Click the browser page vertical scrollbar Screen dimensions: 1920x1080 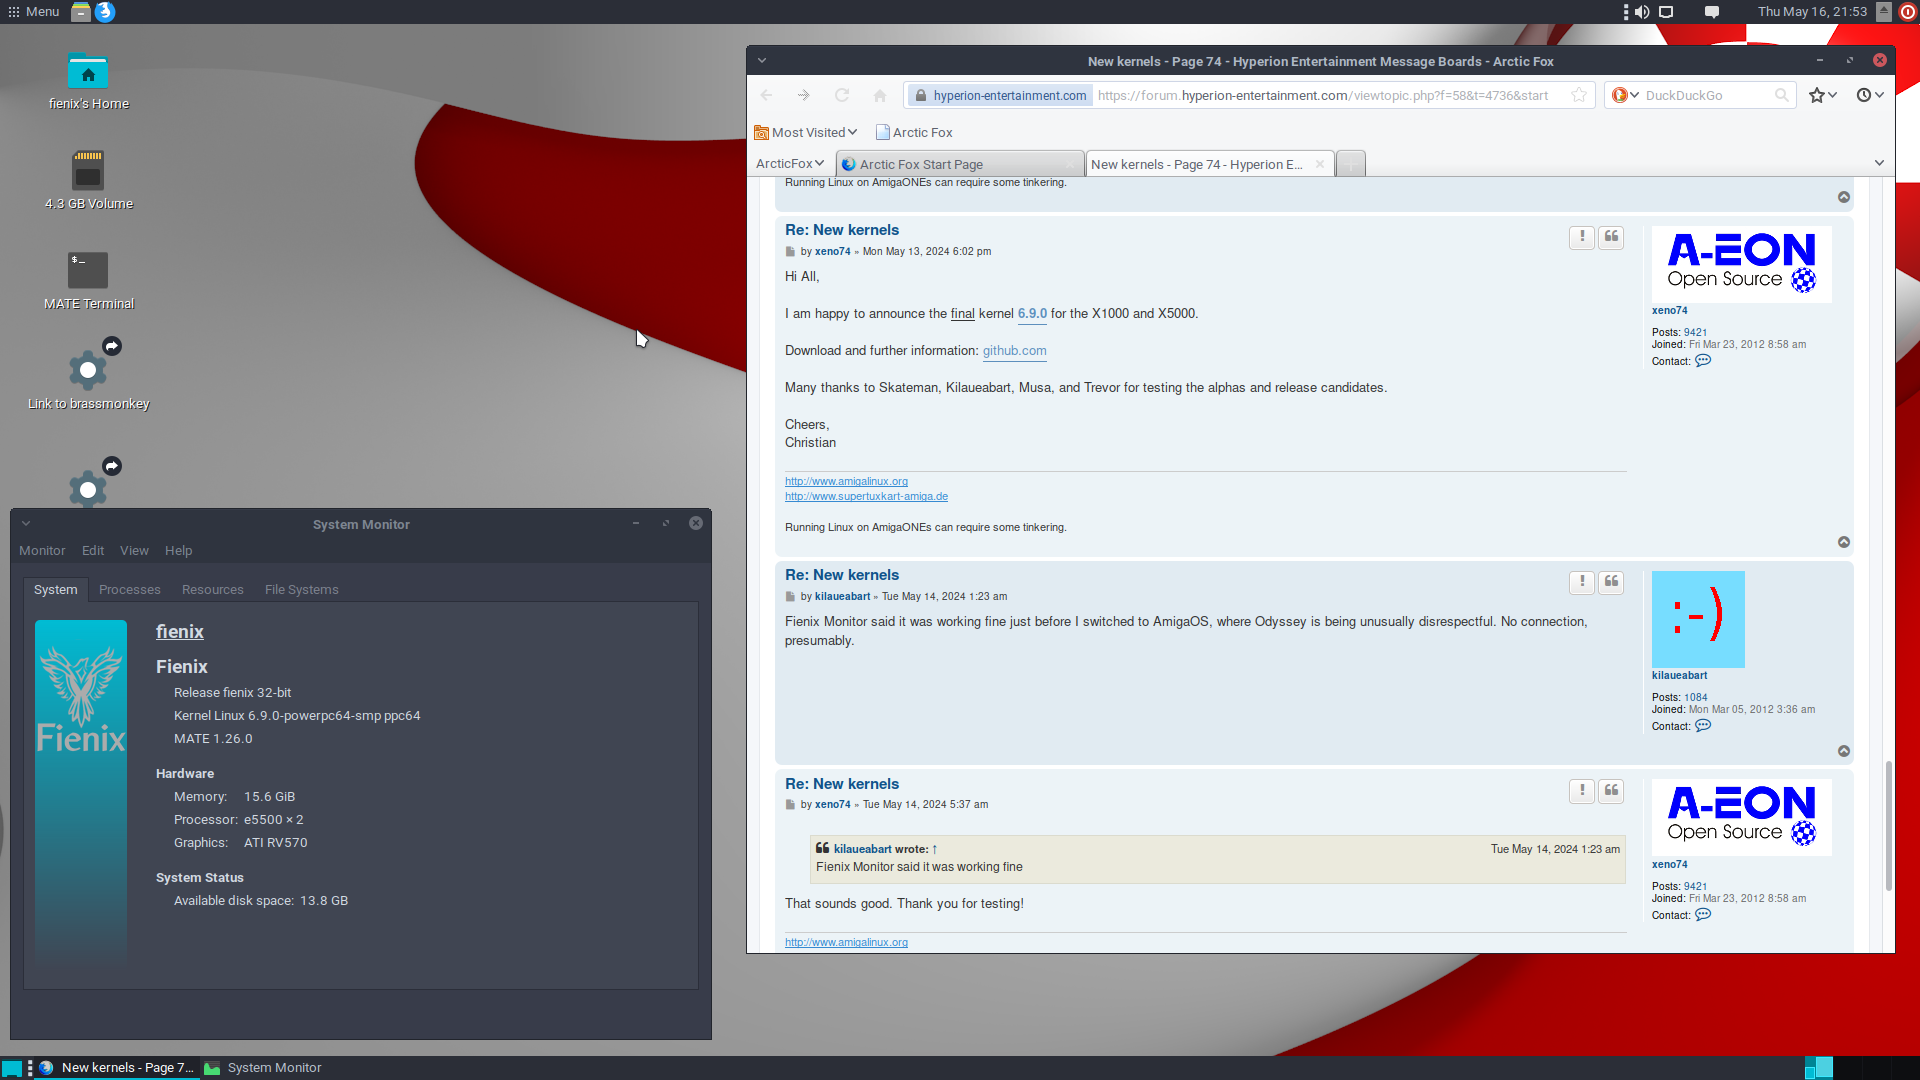[1888, 825]
